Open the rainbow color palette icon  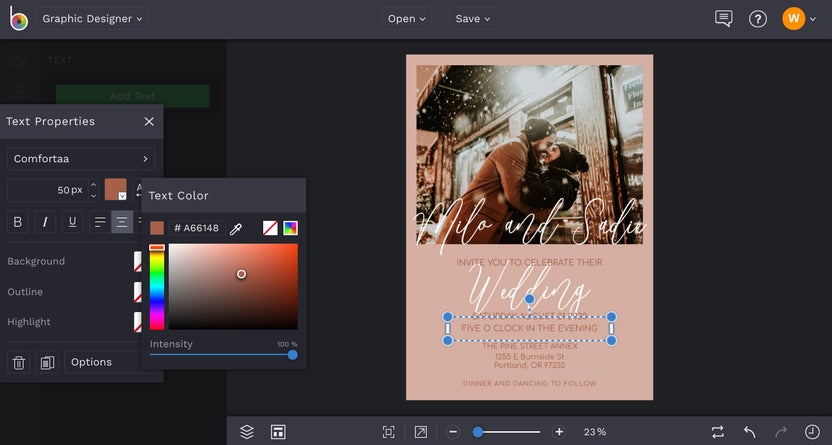[x=290, y=228]
